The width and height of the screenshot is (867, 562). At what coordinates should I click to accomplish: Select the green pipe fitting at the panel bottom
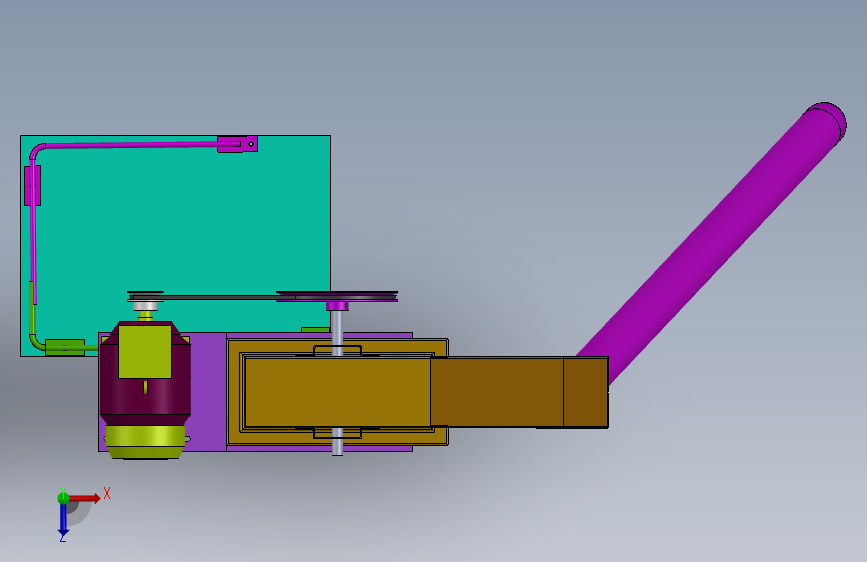pos(65,347)
